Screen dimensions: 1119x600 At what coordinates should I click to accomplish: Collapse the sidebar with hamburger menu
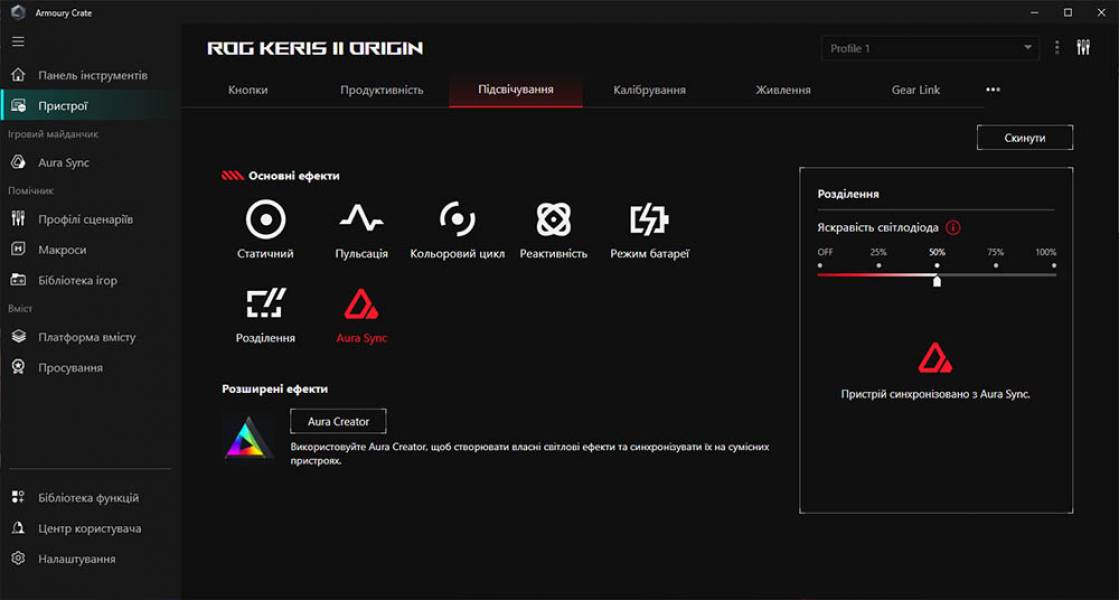click(x=16, y=41)
